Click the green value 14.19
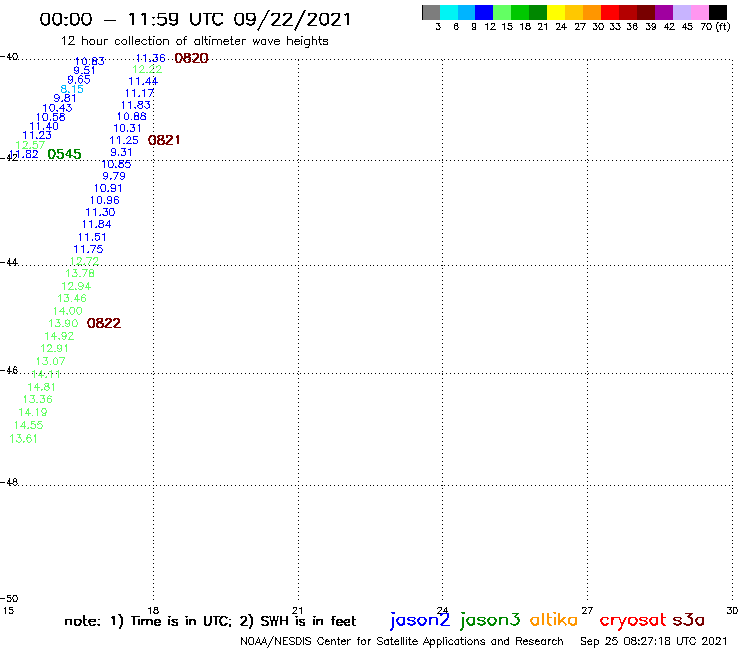 (x=33, y=413)
